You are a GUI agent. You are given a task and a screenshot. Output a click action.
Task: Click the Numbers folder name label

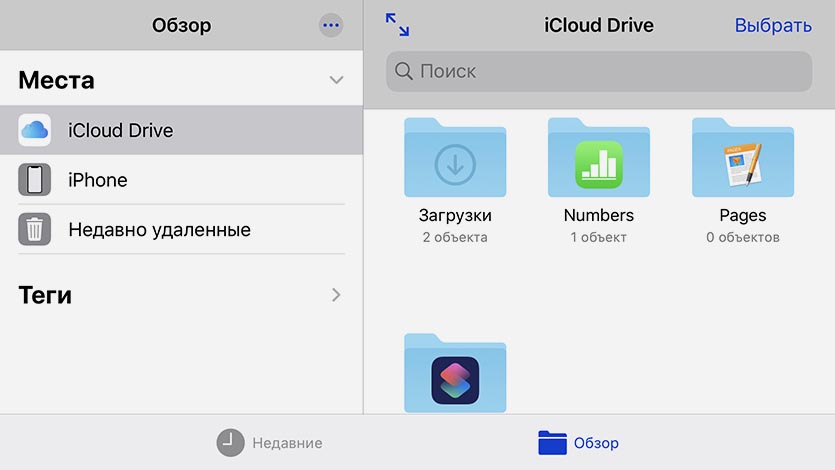tap(599, 215)
